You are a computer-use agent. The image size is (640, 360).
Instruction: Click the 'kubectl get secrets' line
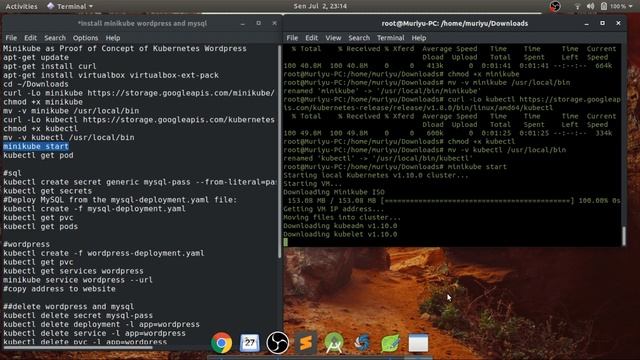point(47,191)
